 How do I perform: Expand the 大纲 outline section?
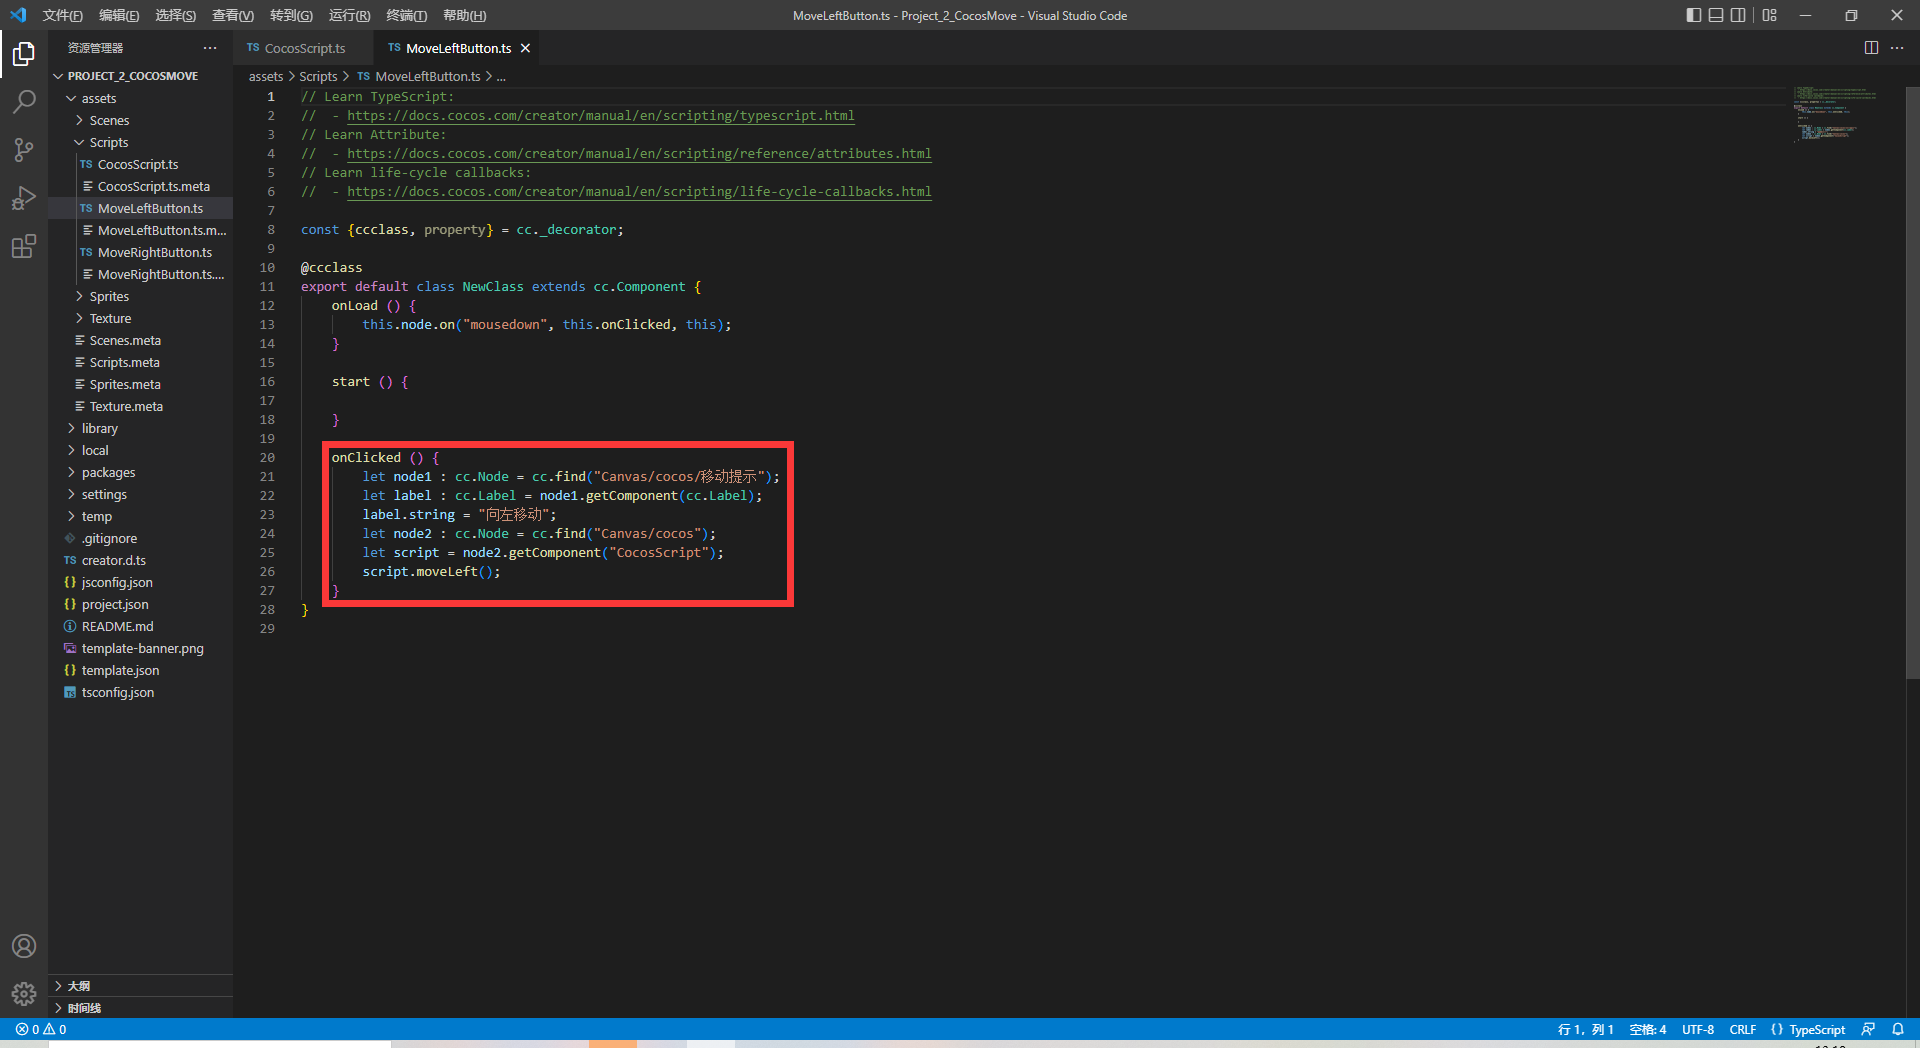pos(79,986)
